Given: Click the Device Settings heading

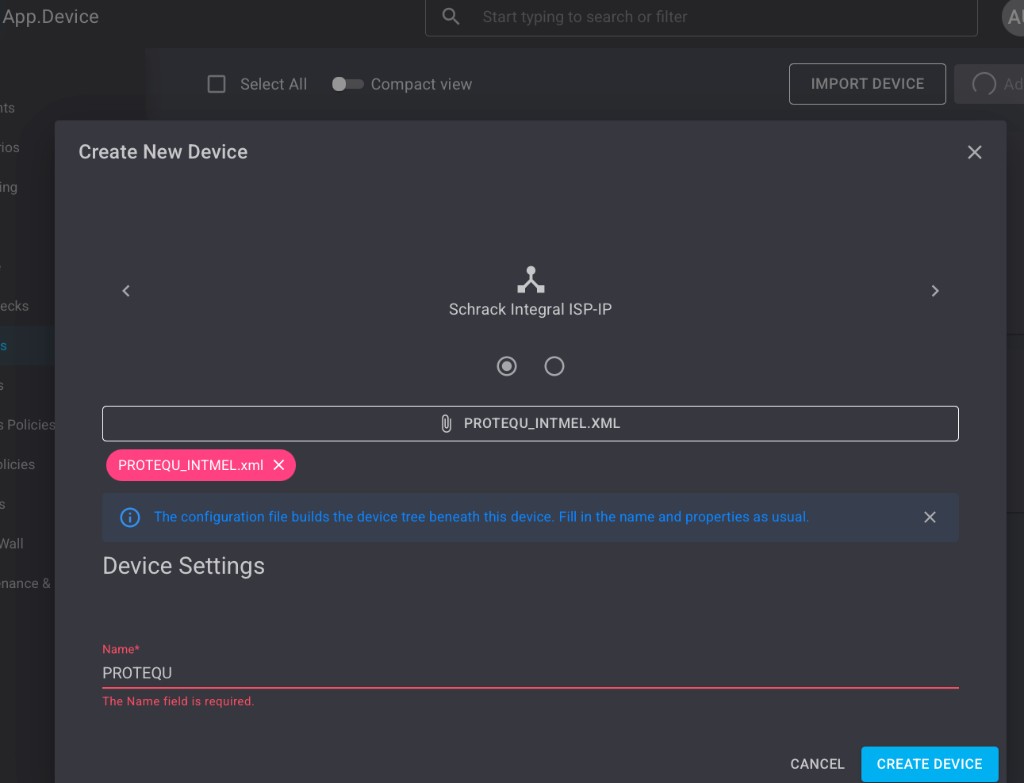Looking at the screenshot, I should (184, 566).
